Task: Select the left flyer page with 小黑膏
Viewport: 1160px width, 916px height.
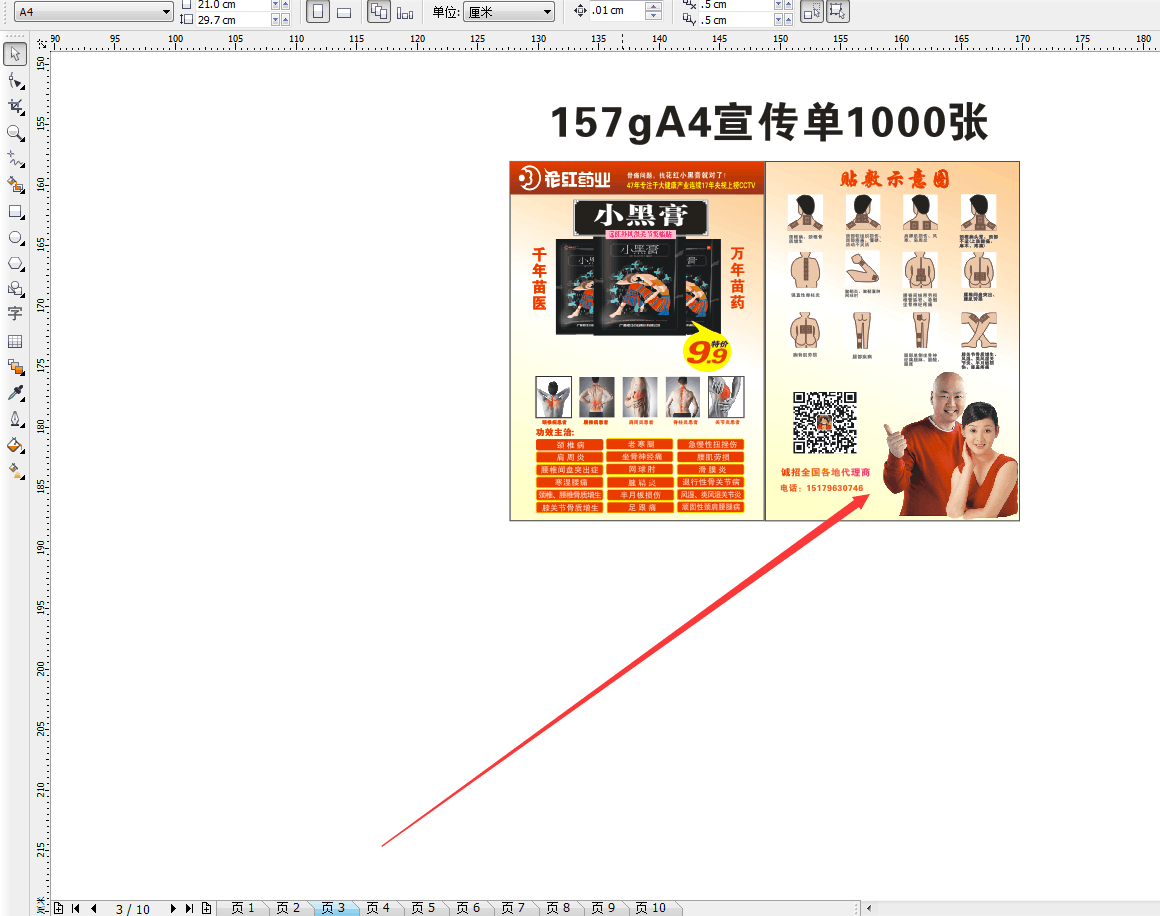Action: pyautogui.click(x=637, y=341)
